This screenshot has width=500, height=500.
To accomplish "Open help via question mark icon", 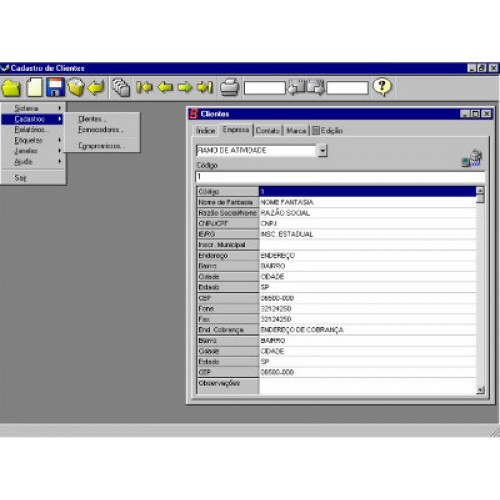I will pyautogui.click(x=382, y=87).
